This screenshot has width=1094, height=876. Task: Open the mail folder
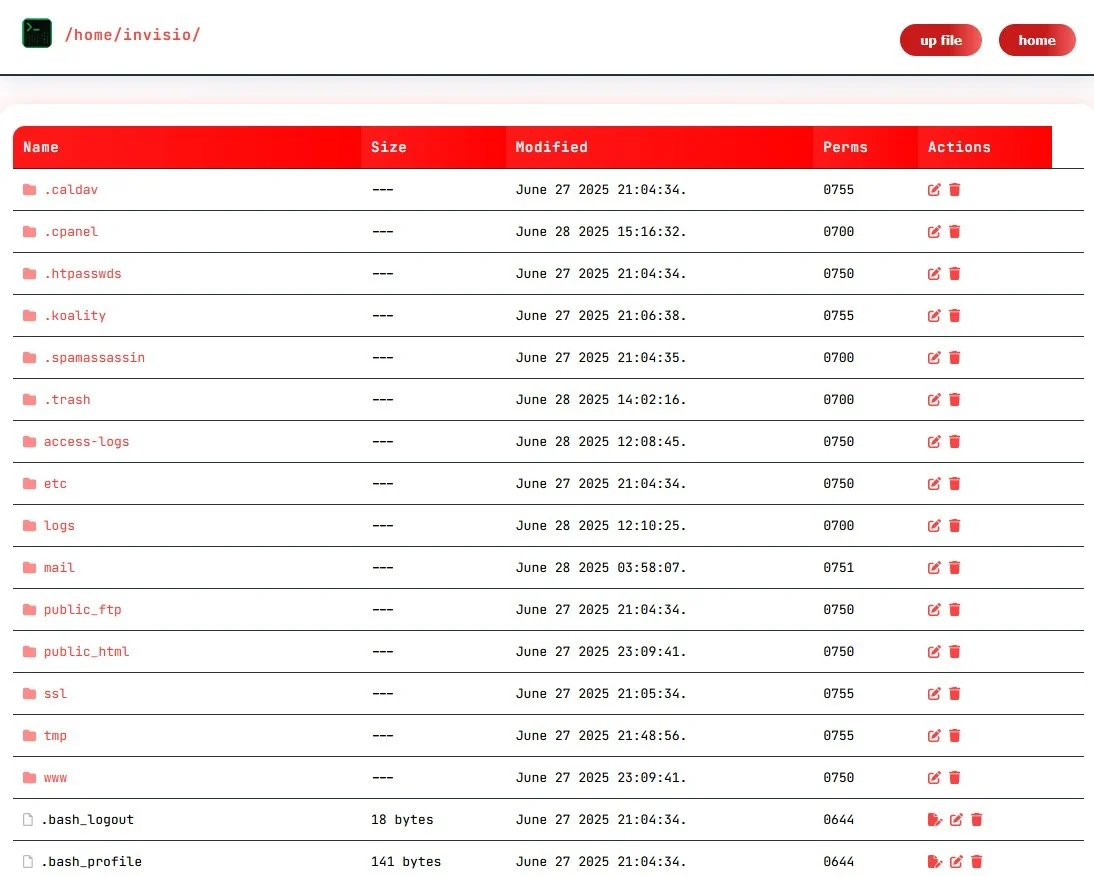(x=58, y=567)
